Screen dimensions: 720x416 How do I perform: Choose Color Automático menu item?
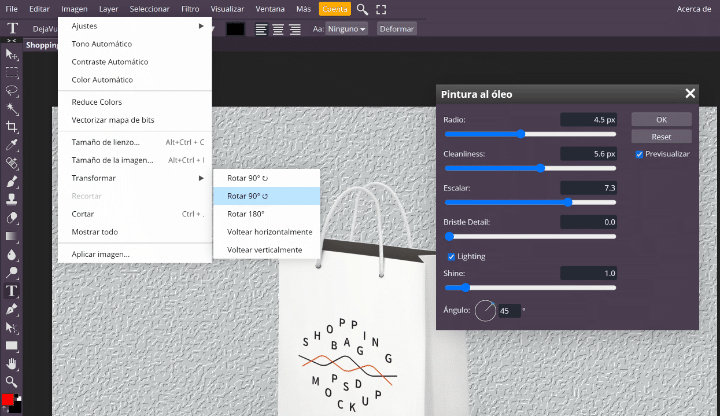(135, 80)
